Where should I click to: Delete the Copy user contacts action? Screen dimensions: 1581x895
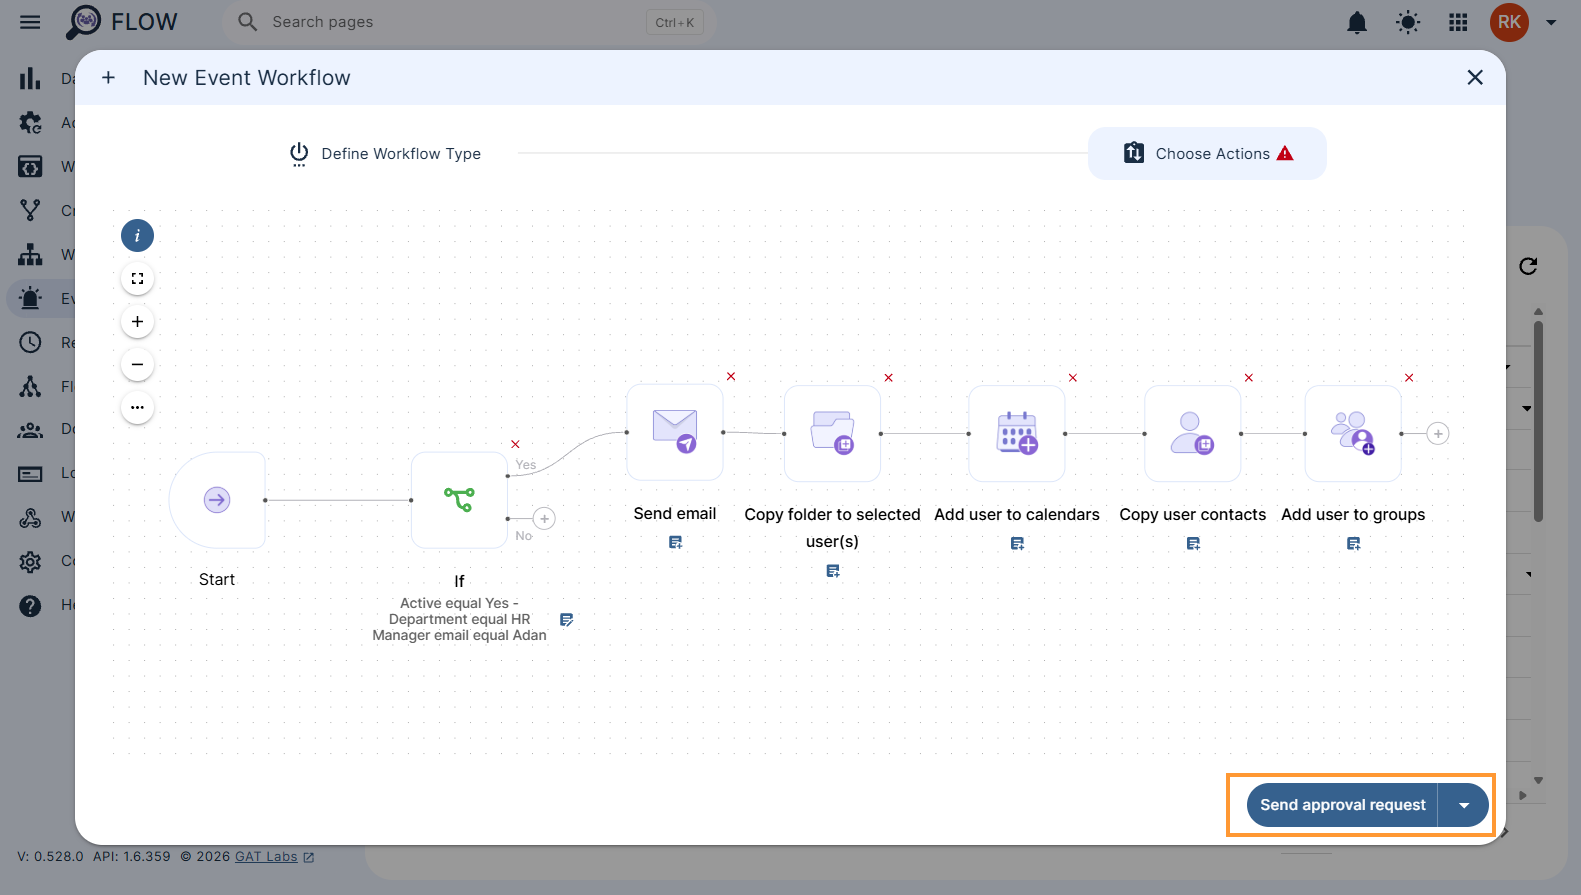click(1248, 377)
